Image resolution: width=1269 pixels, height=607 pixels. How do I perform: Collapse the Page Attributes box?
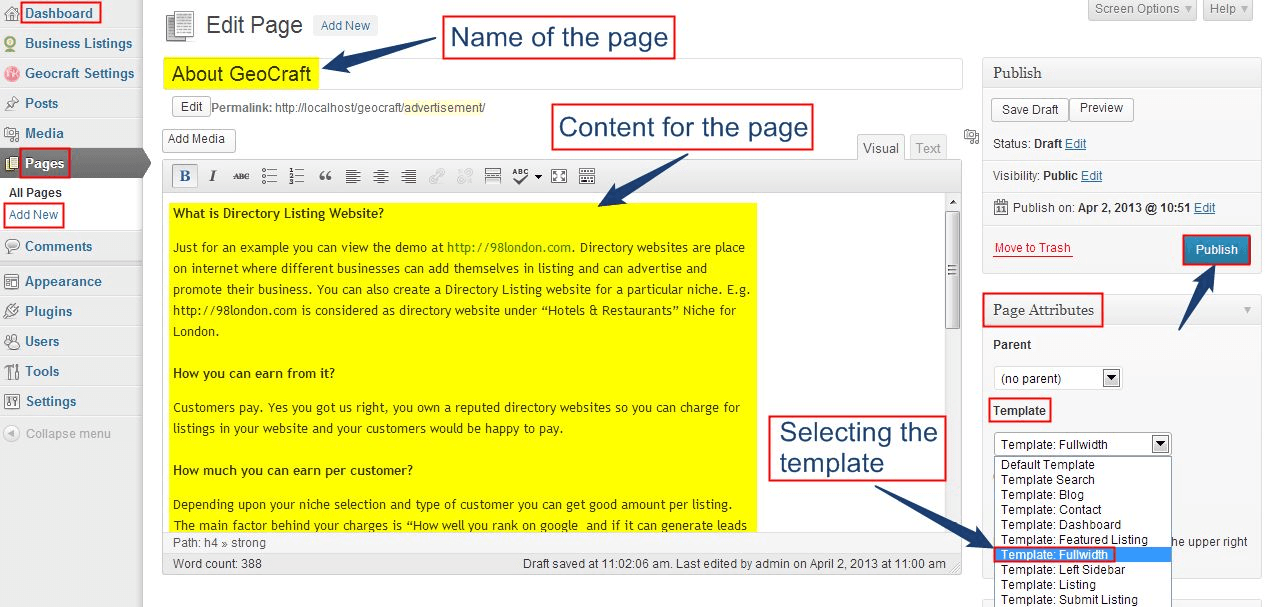[1247, 310]
